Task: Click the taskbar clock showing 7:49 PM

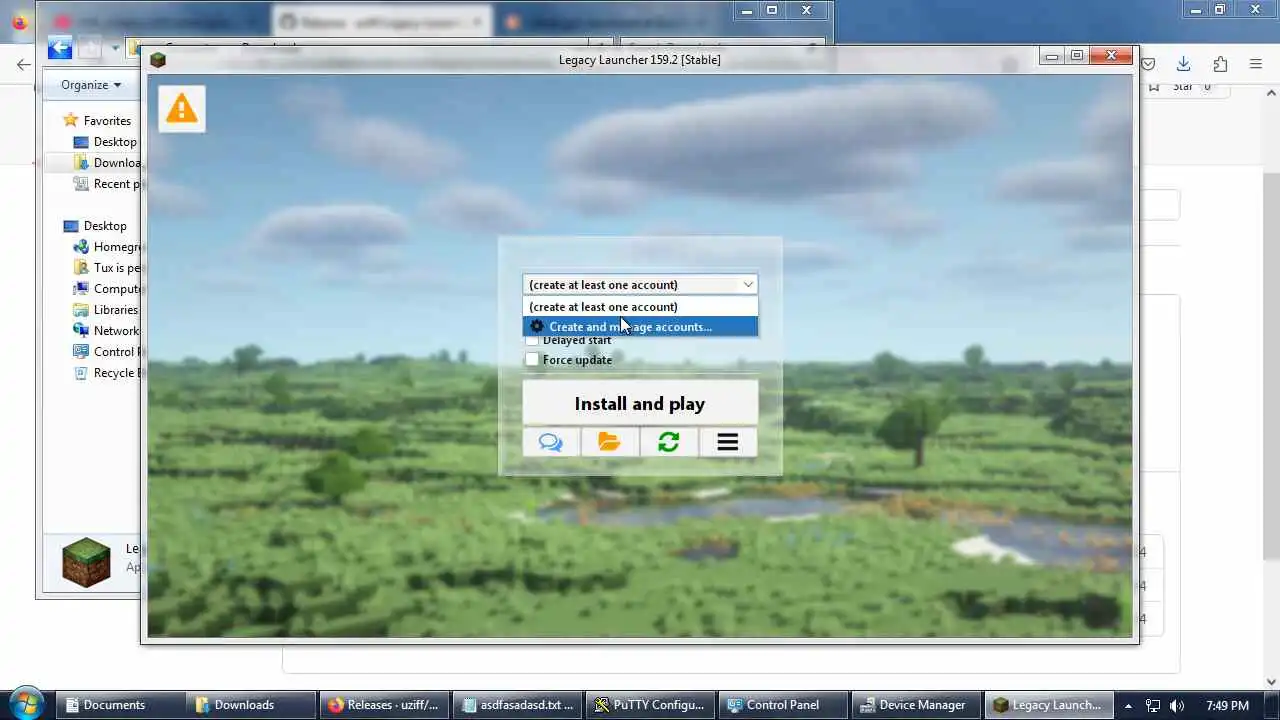Action: pos(1227,705)
